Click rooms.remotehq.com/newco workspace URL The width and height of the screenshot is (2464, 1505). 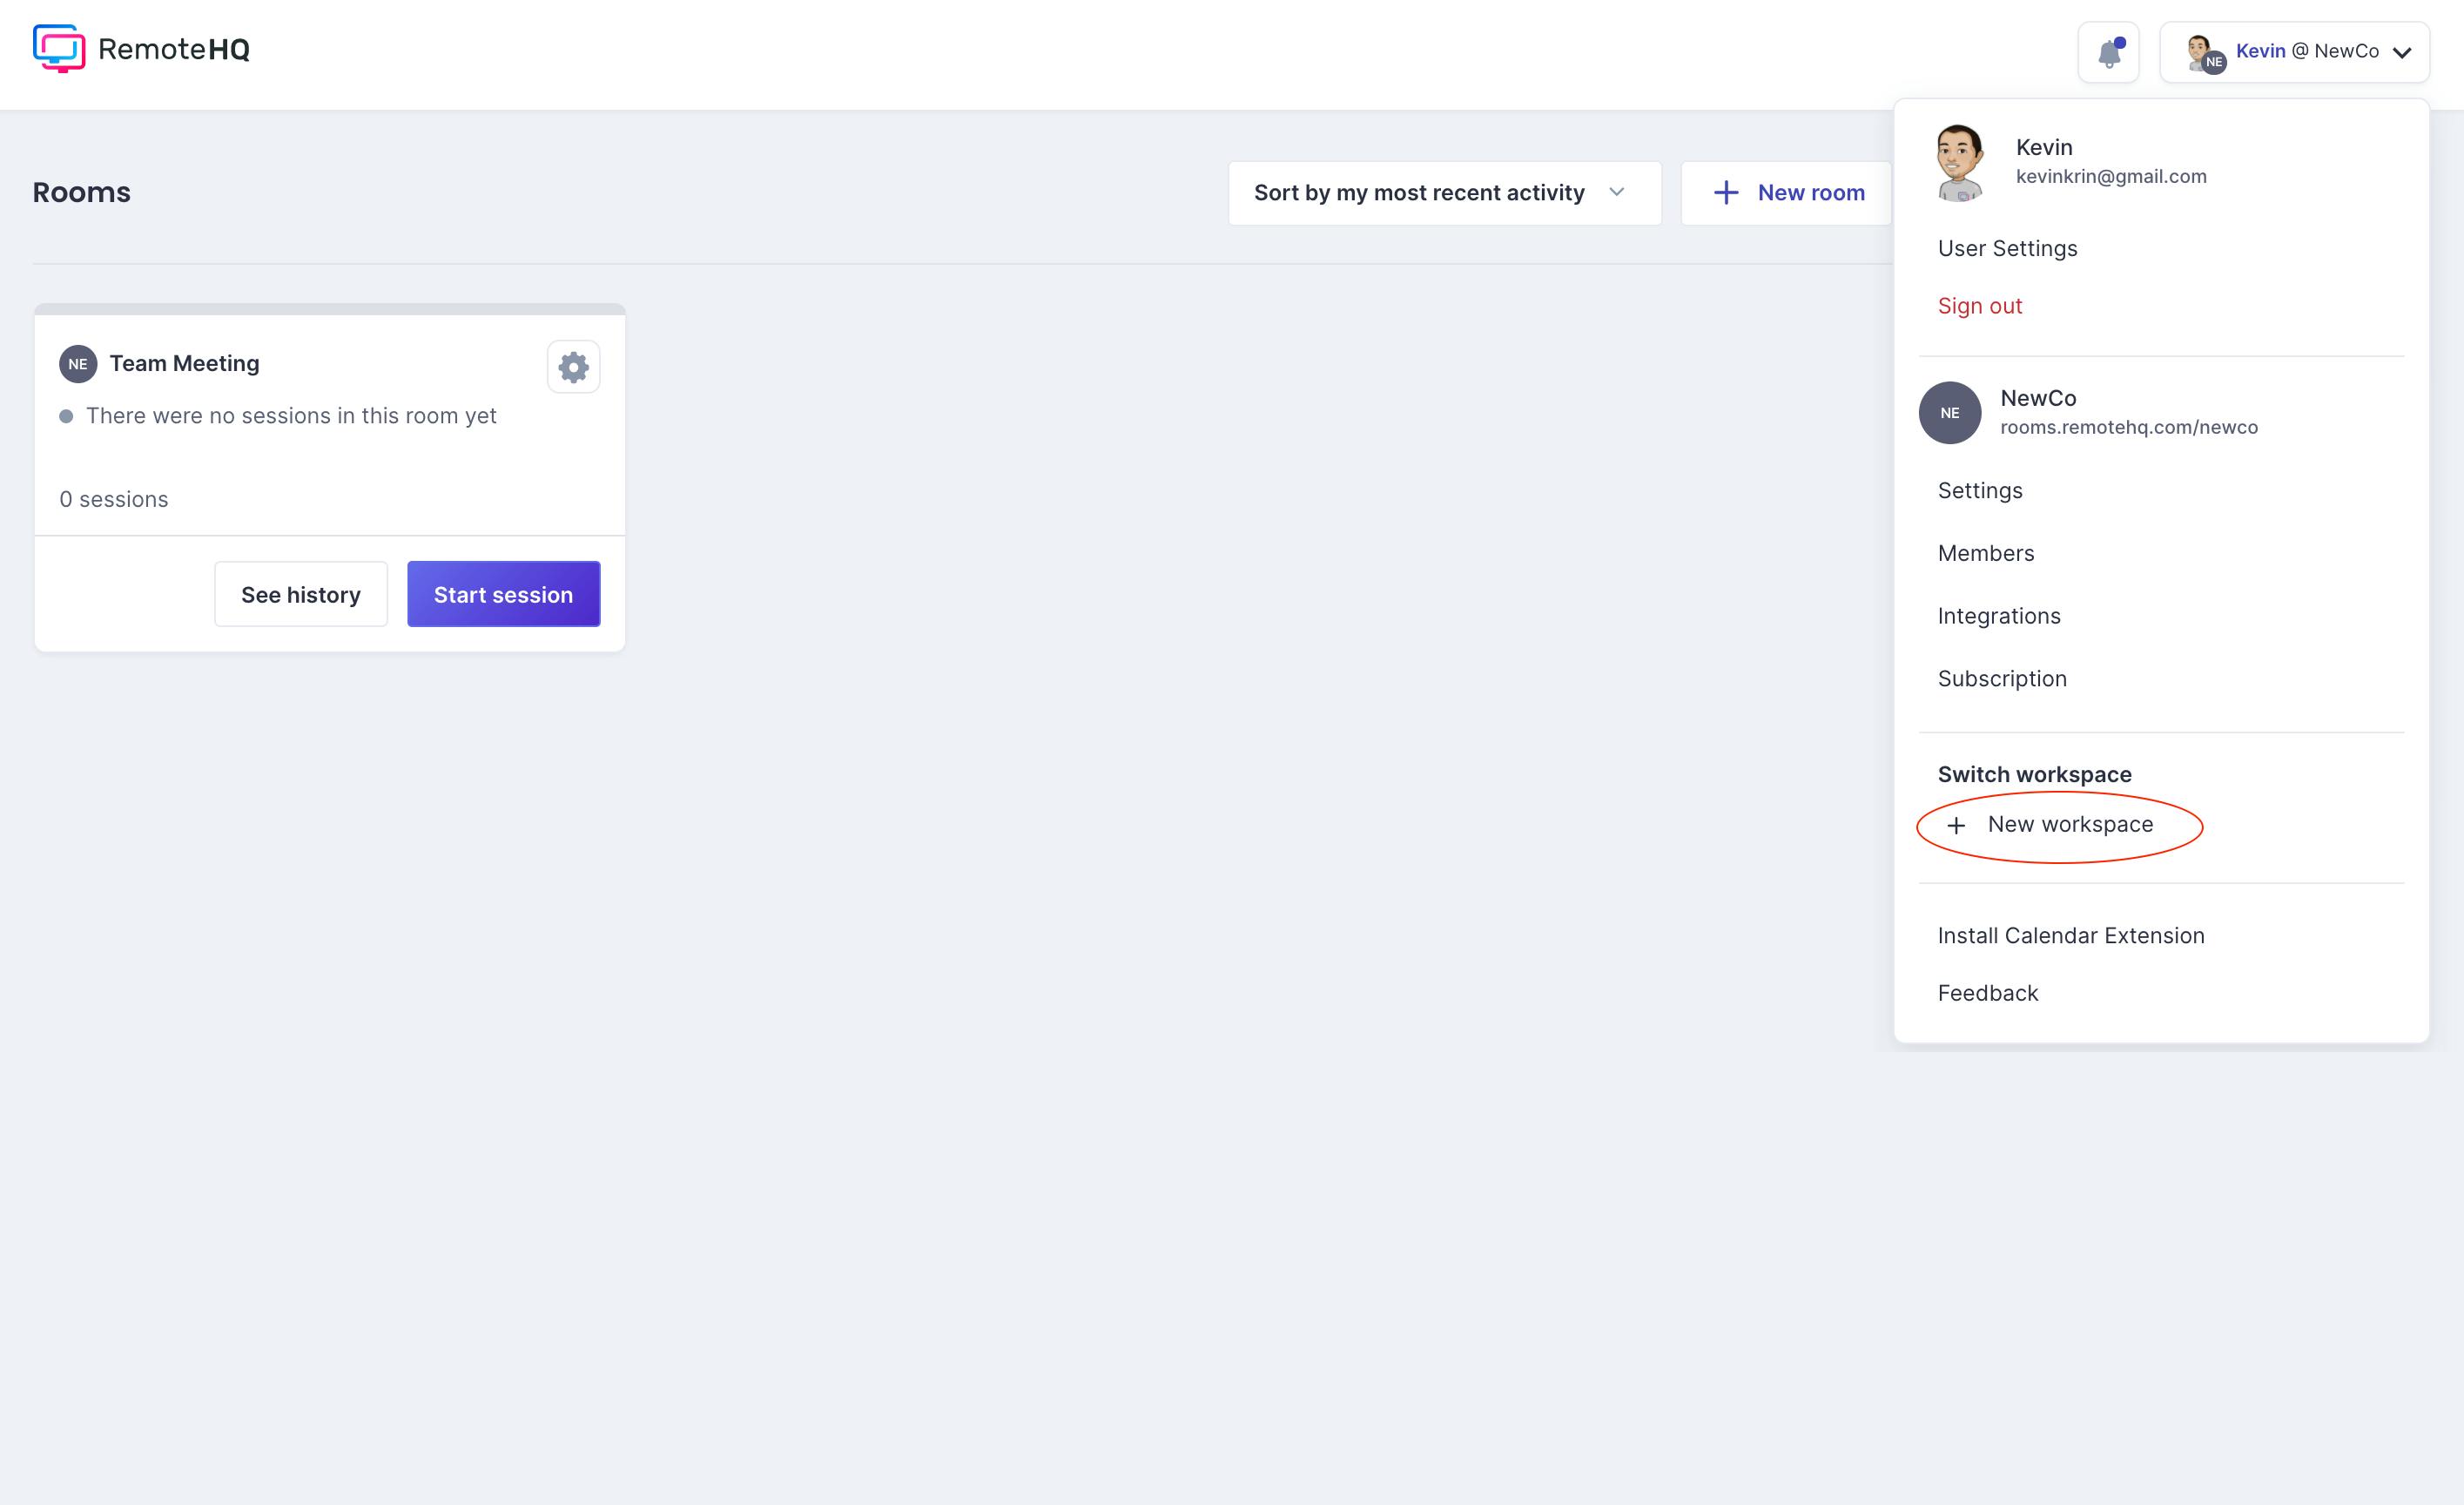[x=2128, y=428]
